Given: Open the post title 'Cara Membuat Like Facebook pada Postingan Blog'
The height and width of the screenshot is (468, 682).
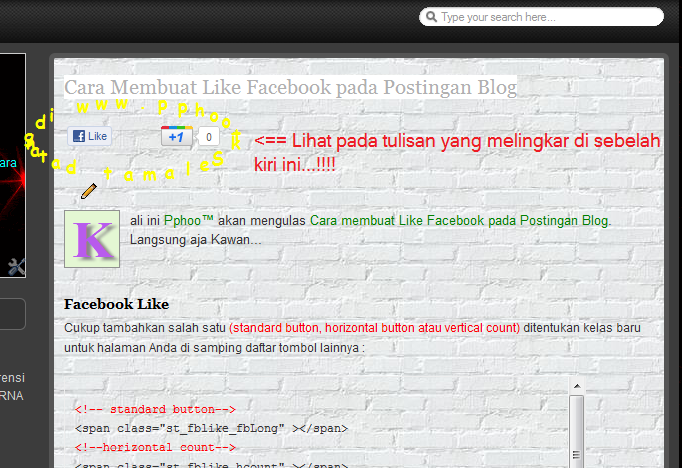Looking at the screenshot, I should pyautogui.click(x=290, y=87).
